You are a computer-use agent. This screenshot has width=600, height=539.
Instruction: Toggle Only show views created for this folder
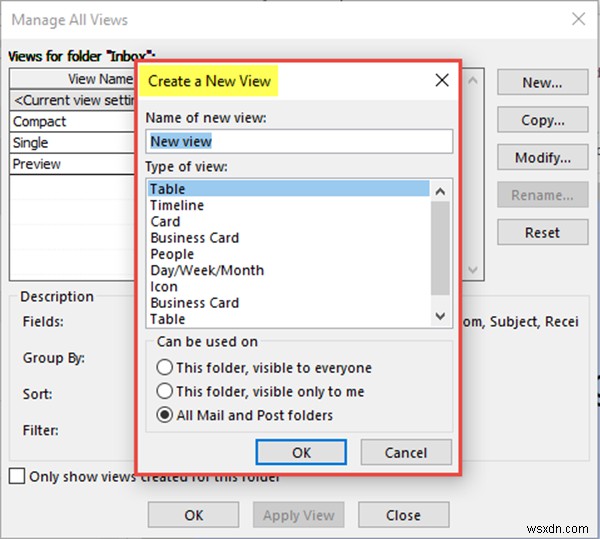[x=17, y=477]
